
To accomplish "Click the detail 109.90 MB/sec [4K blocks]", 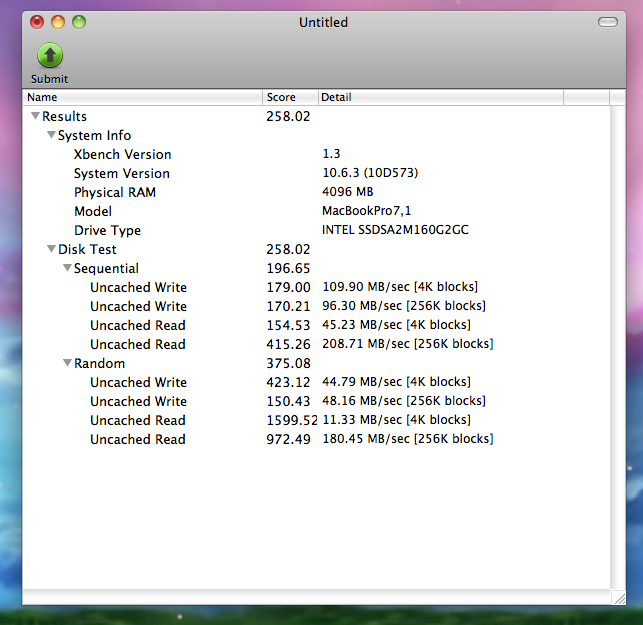I will 400,287.
